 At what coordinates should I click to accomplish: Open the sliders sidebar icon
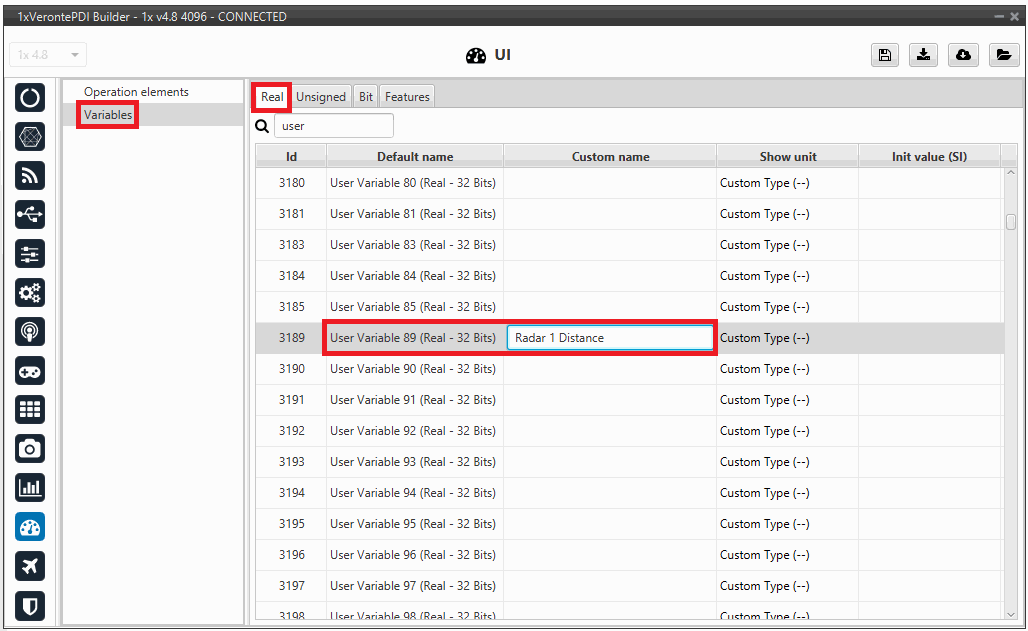[30, 254]
